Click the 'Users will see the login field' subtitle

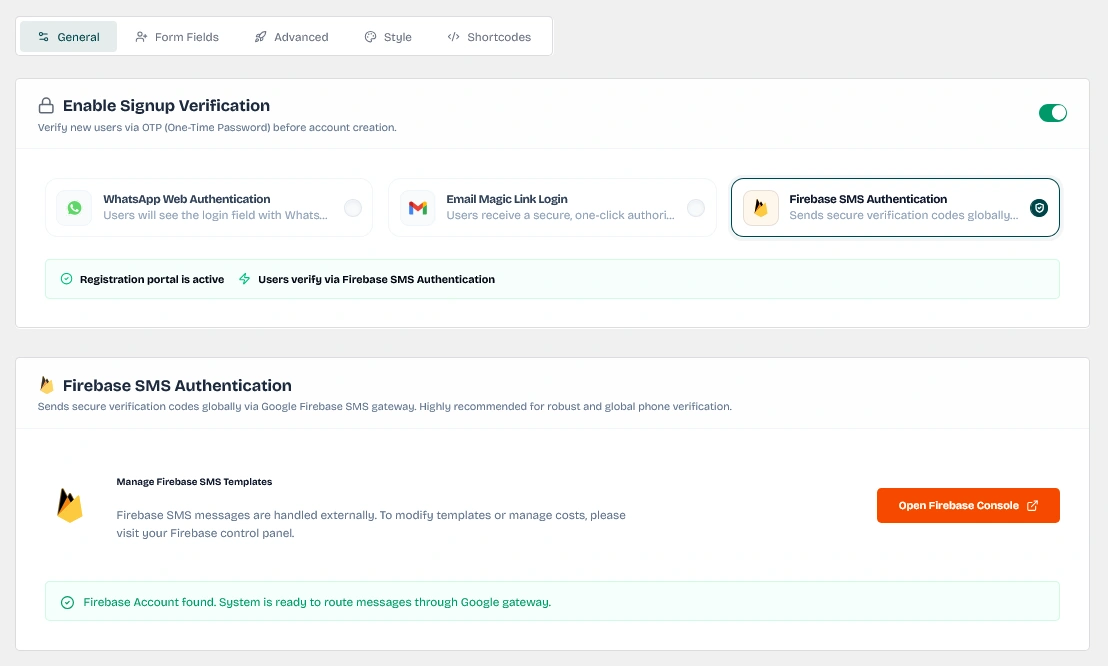pyautogui.click(x=216, y=215)
